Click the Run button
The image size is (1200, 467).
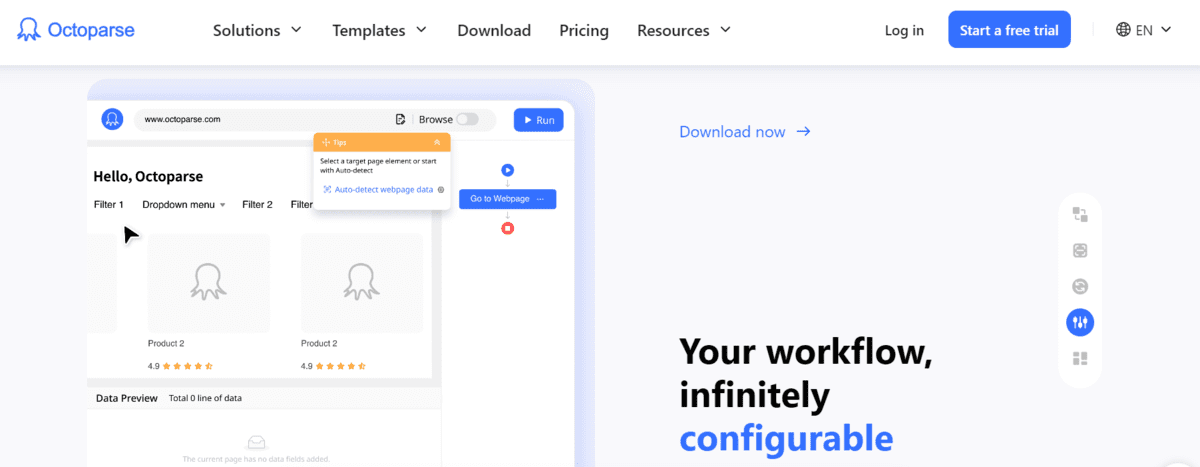(x=538, y=119)
